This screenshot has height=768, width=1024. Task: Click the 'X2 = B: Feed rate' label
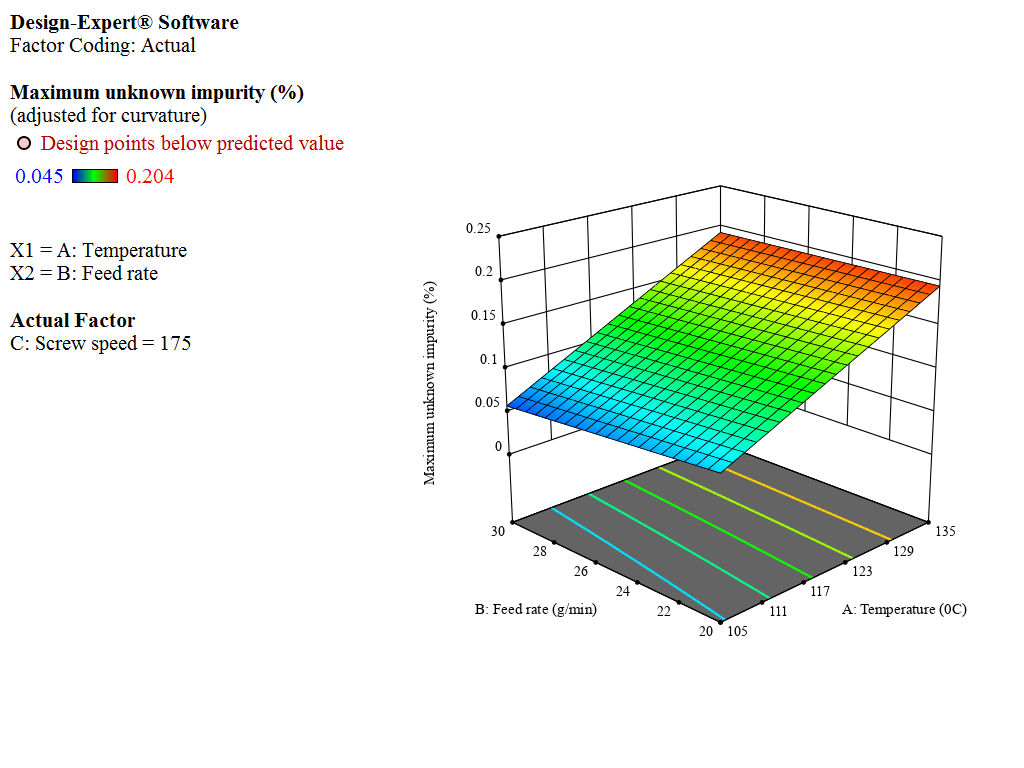[x=84, y=273]
